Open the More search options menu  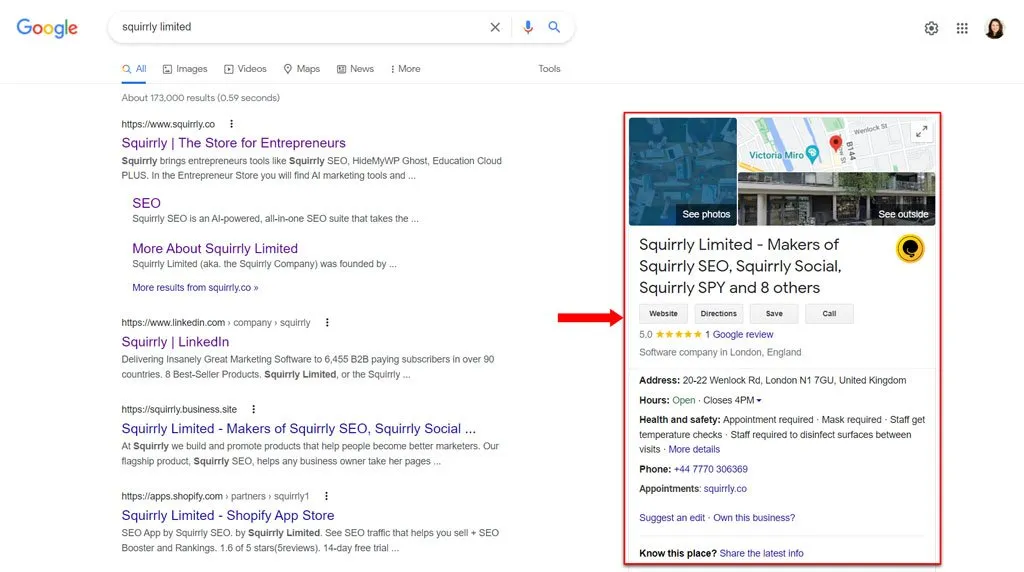pyautogui.click(x=406, y=69)
